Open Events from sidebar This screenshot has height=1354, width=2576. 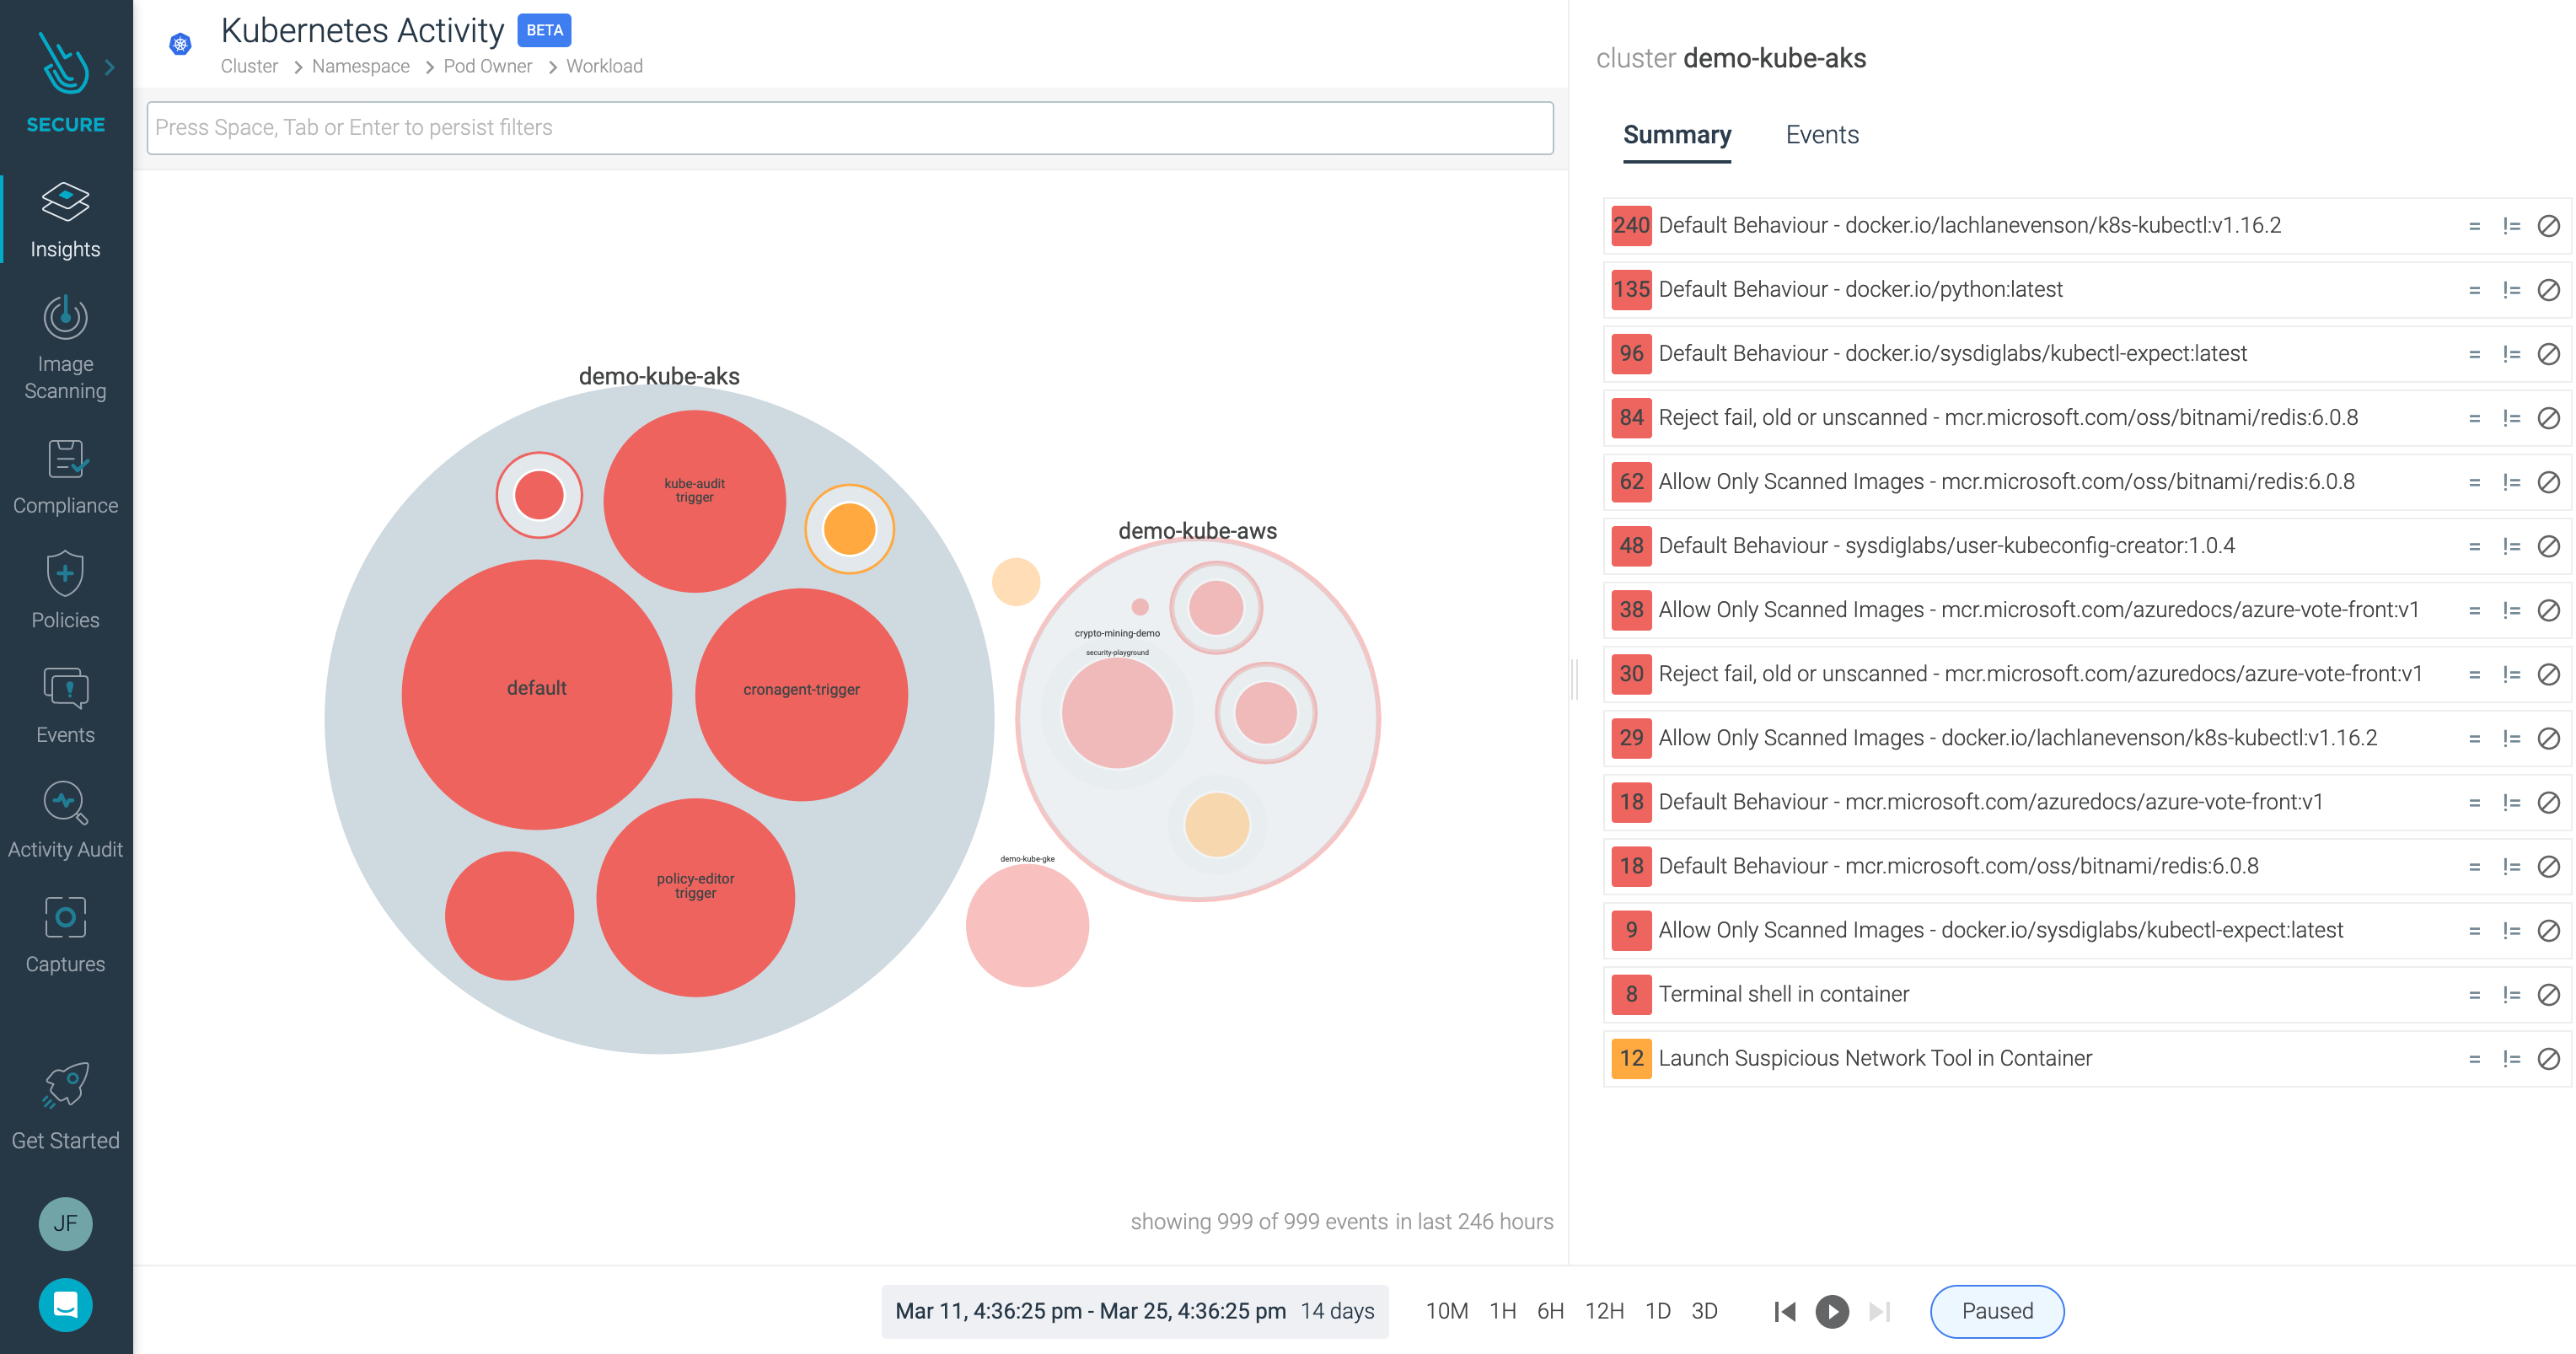(x=66, y=706)
